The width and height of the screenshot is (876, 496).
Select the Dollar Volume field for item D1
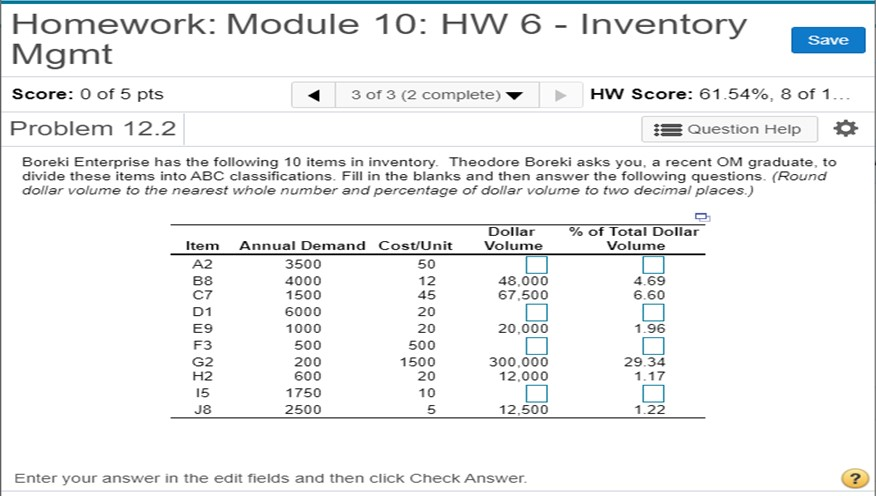coord(536,312)
